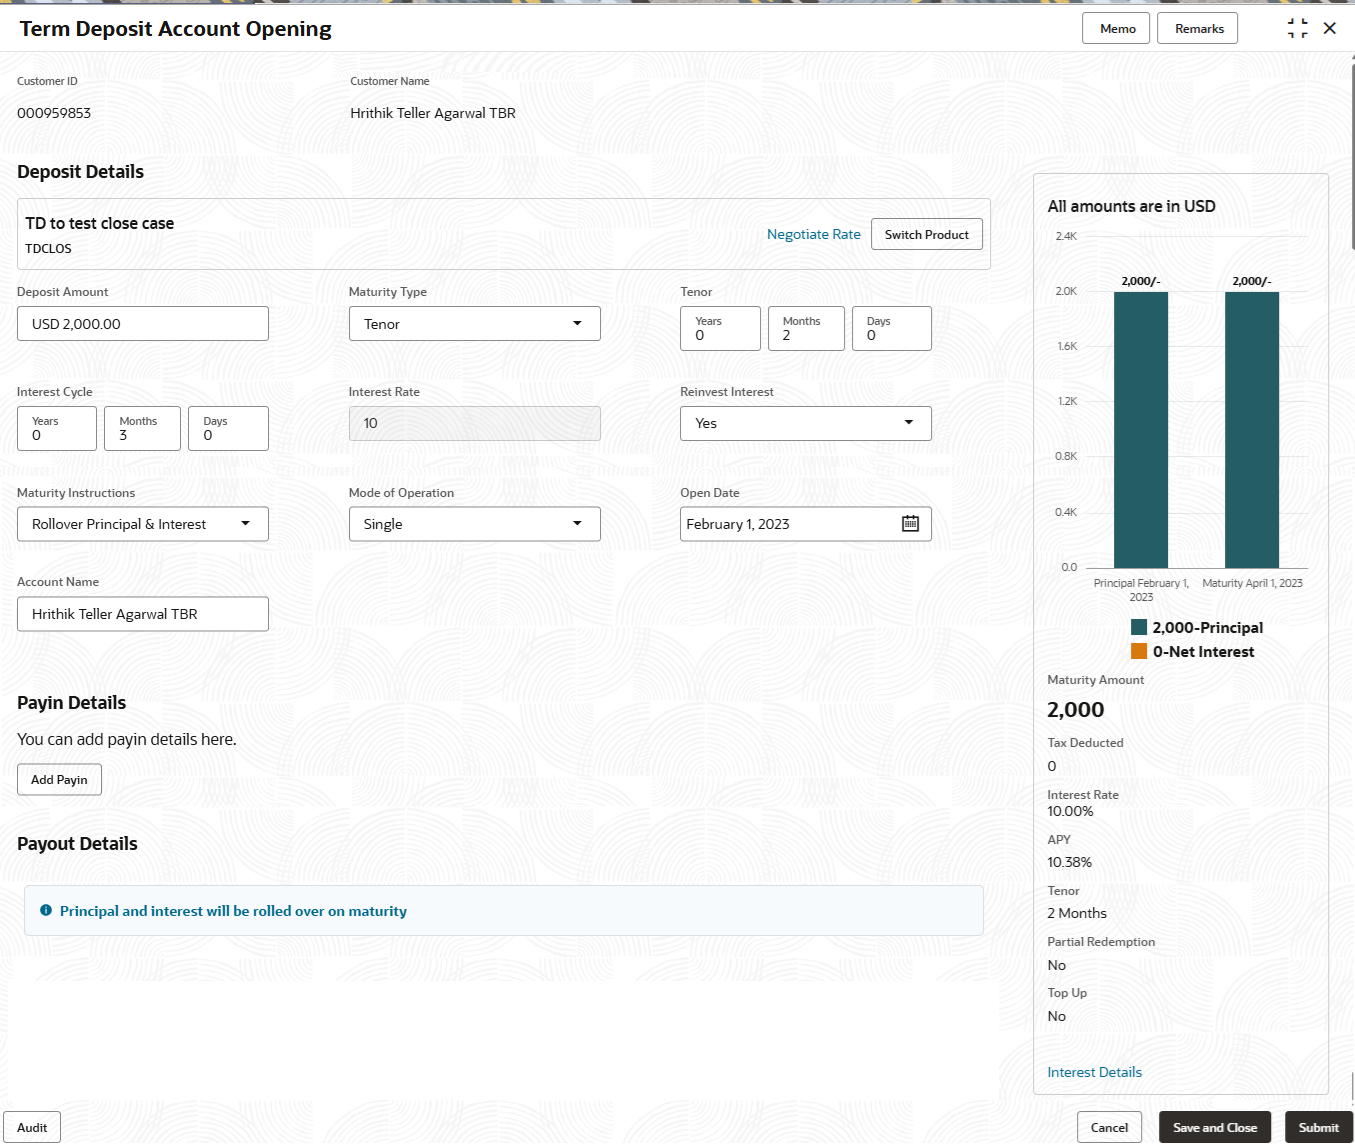This screenshot has height=1147, width=1355.
Task: Click the orange Net Interest legend swatch
Action: [1139, 652]
